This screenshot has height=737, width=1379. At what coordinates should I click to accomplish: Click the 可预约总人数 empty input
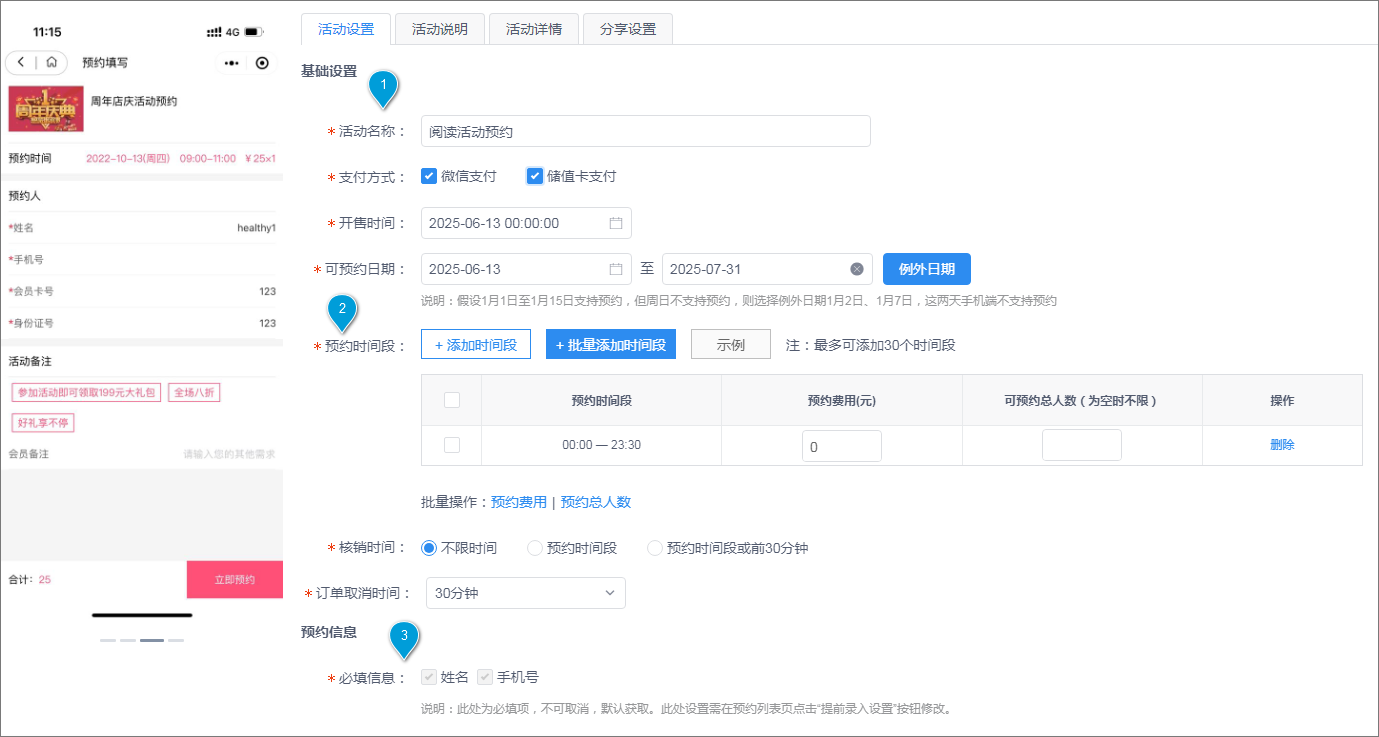pyautogui.click(x=1082, y=445)
